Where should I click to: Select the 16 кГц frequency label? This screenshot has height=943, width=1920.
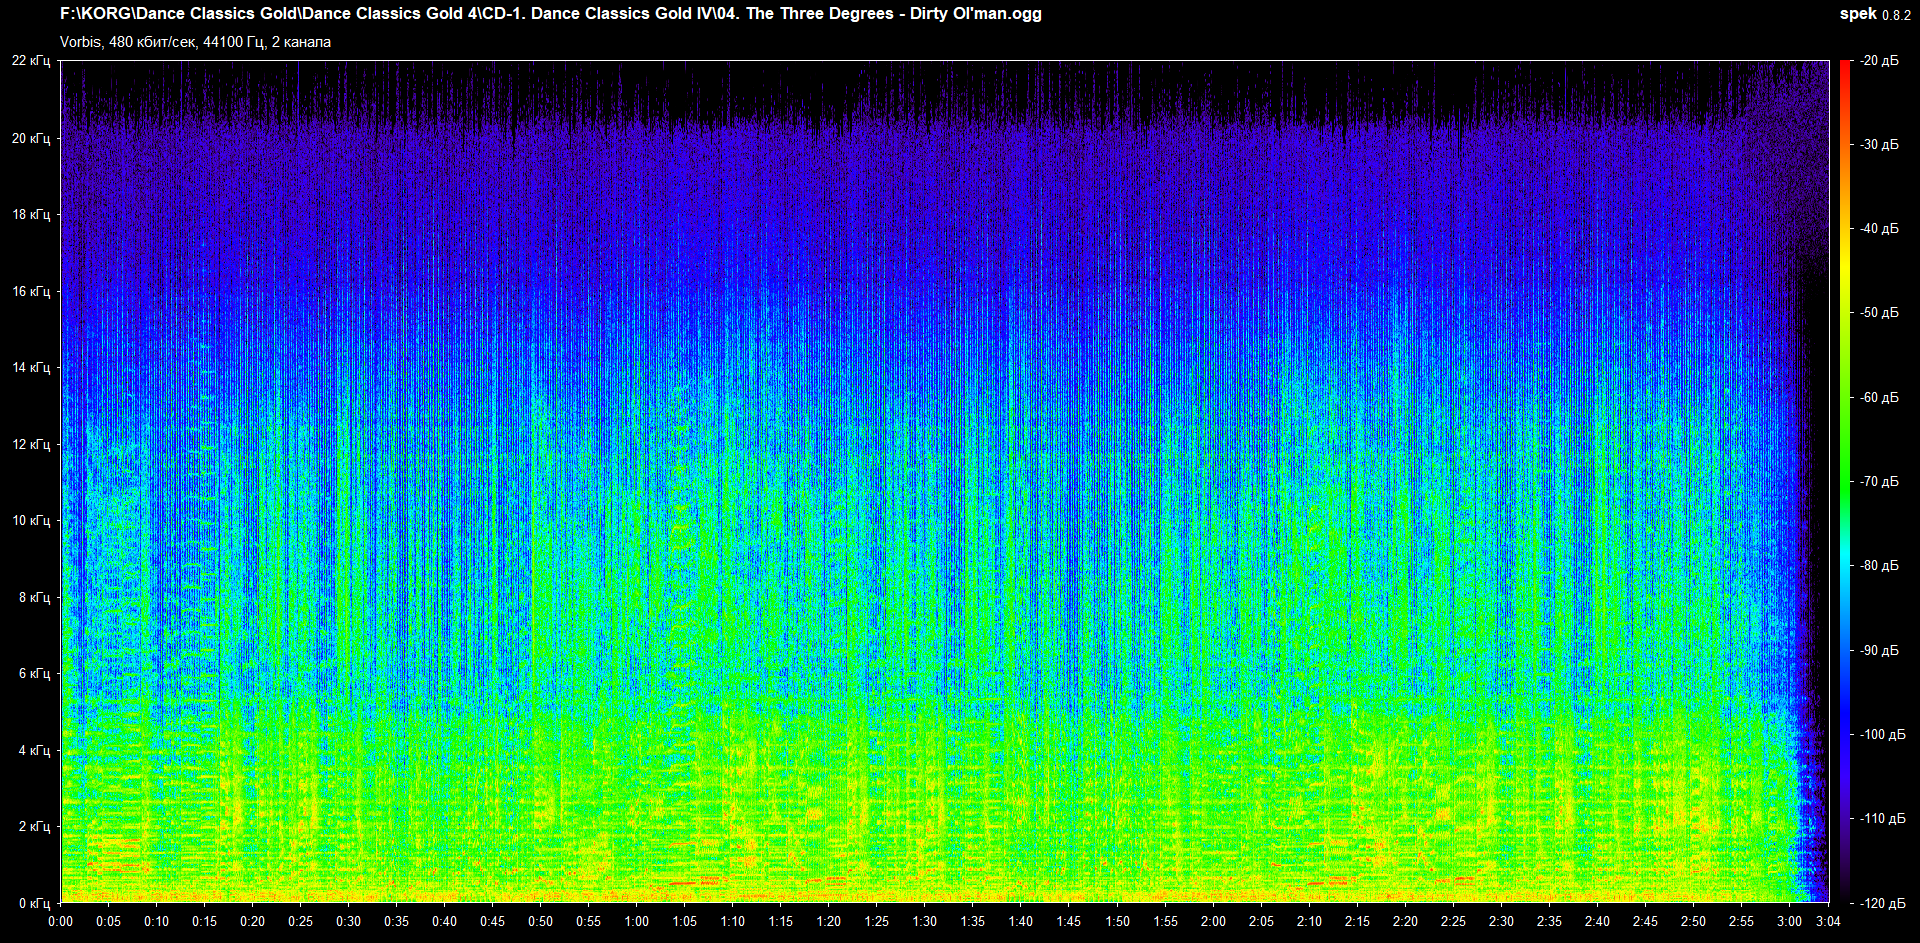[x=31, y=292]
